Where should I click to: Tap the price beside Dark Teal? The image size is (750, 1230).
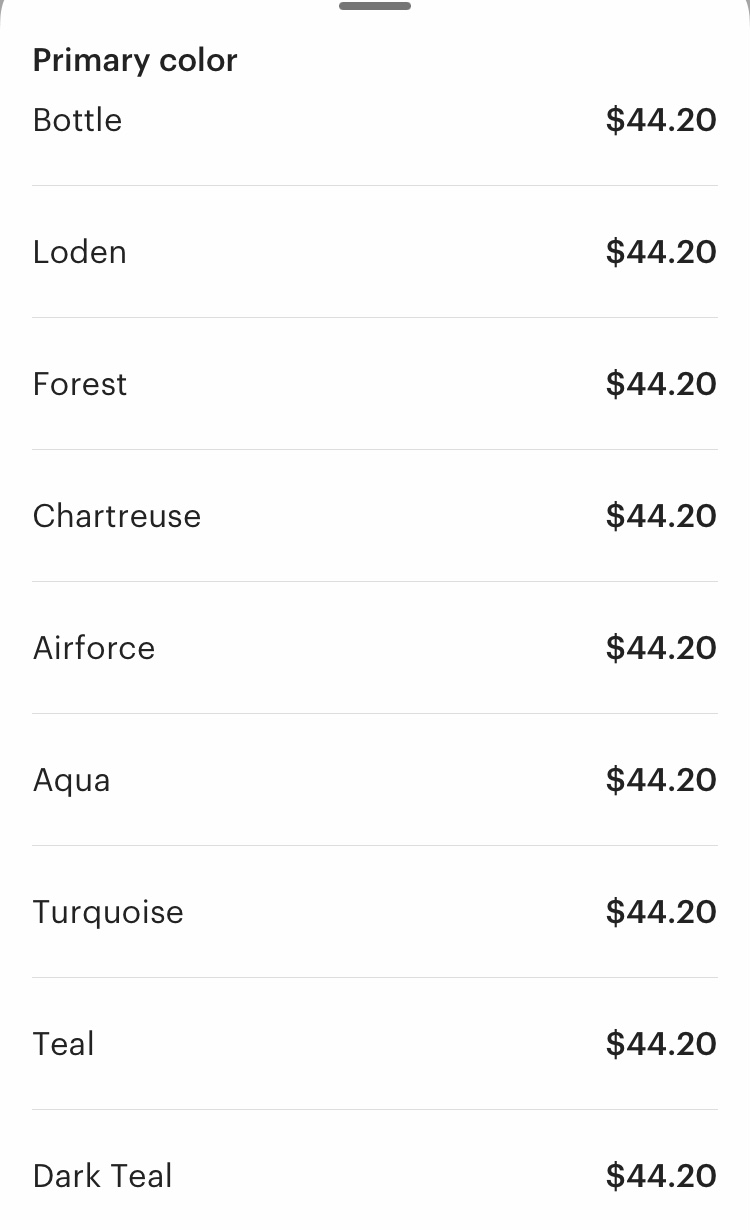pyautogui.click(x=661, y=1176)
